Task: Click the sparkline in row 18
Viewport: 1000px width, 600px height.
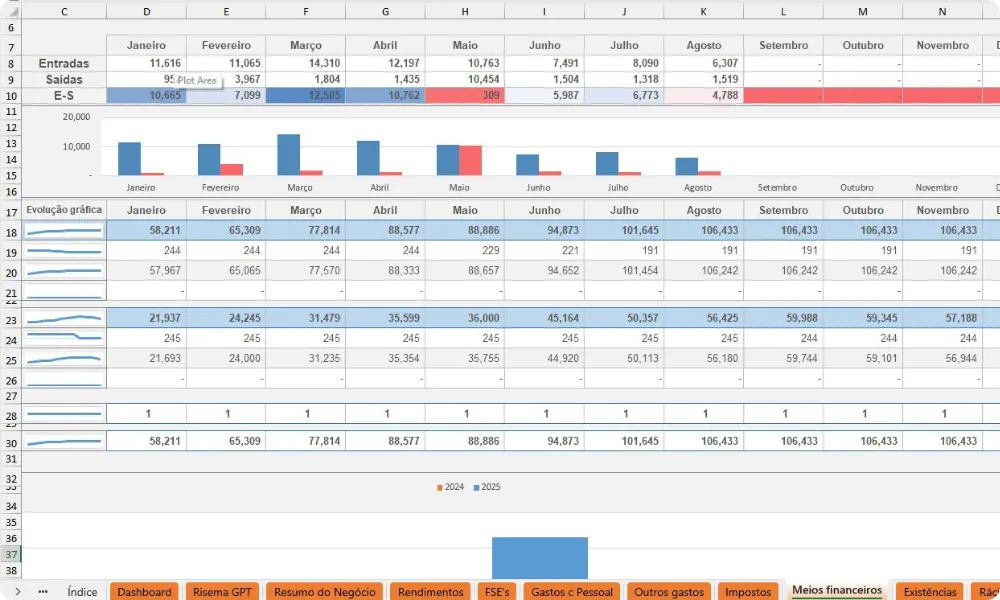Action: [x=64, y=231]
